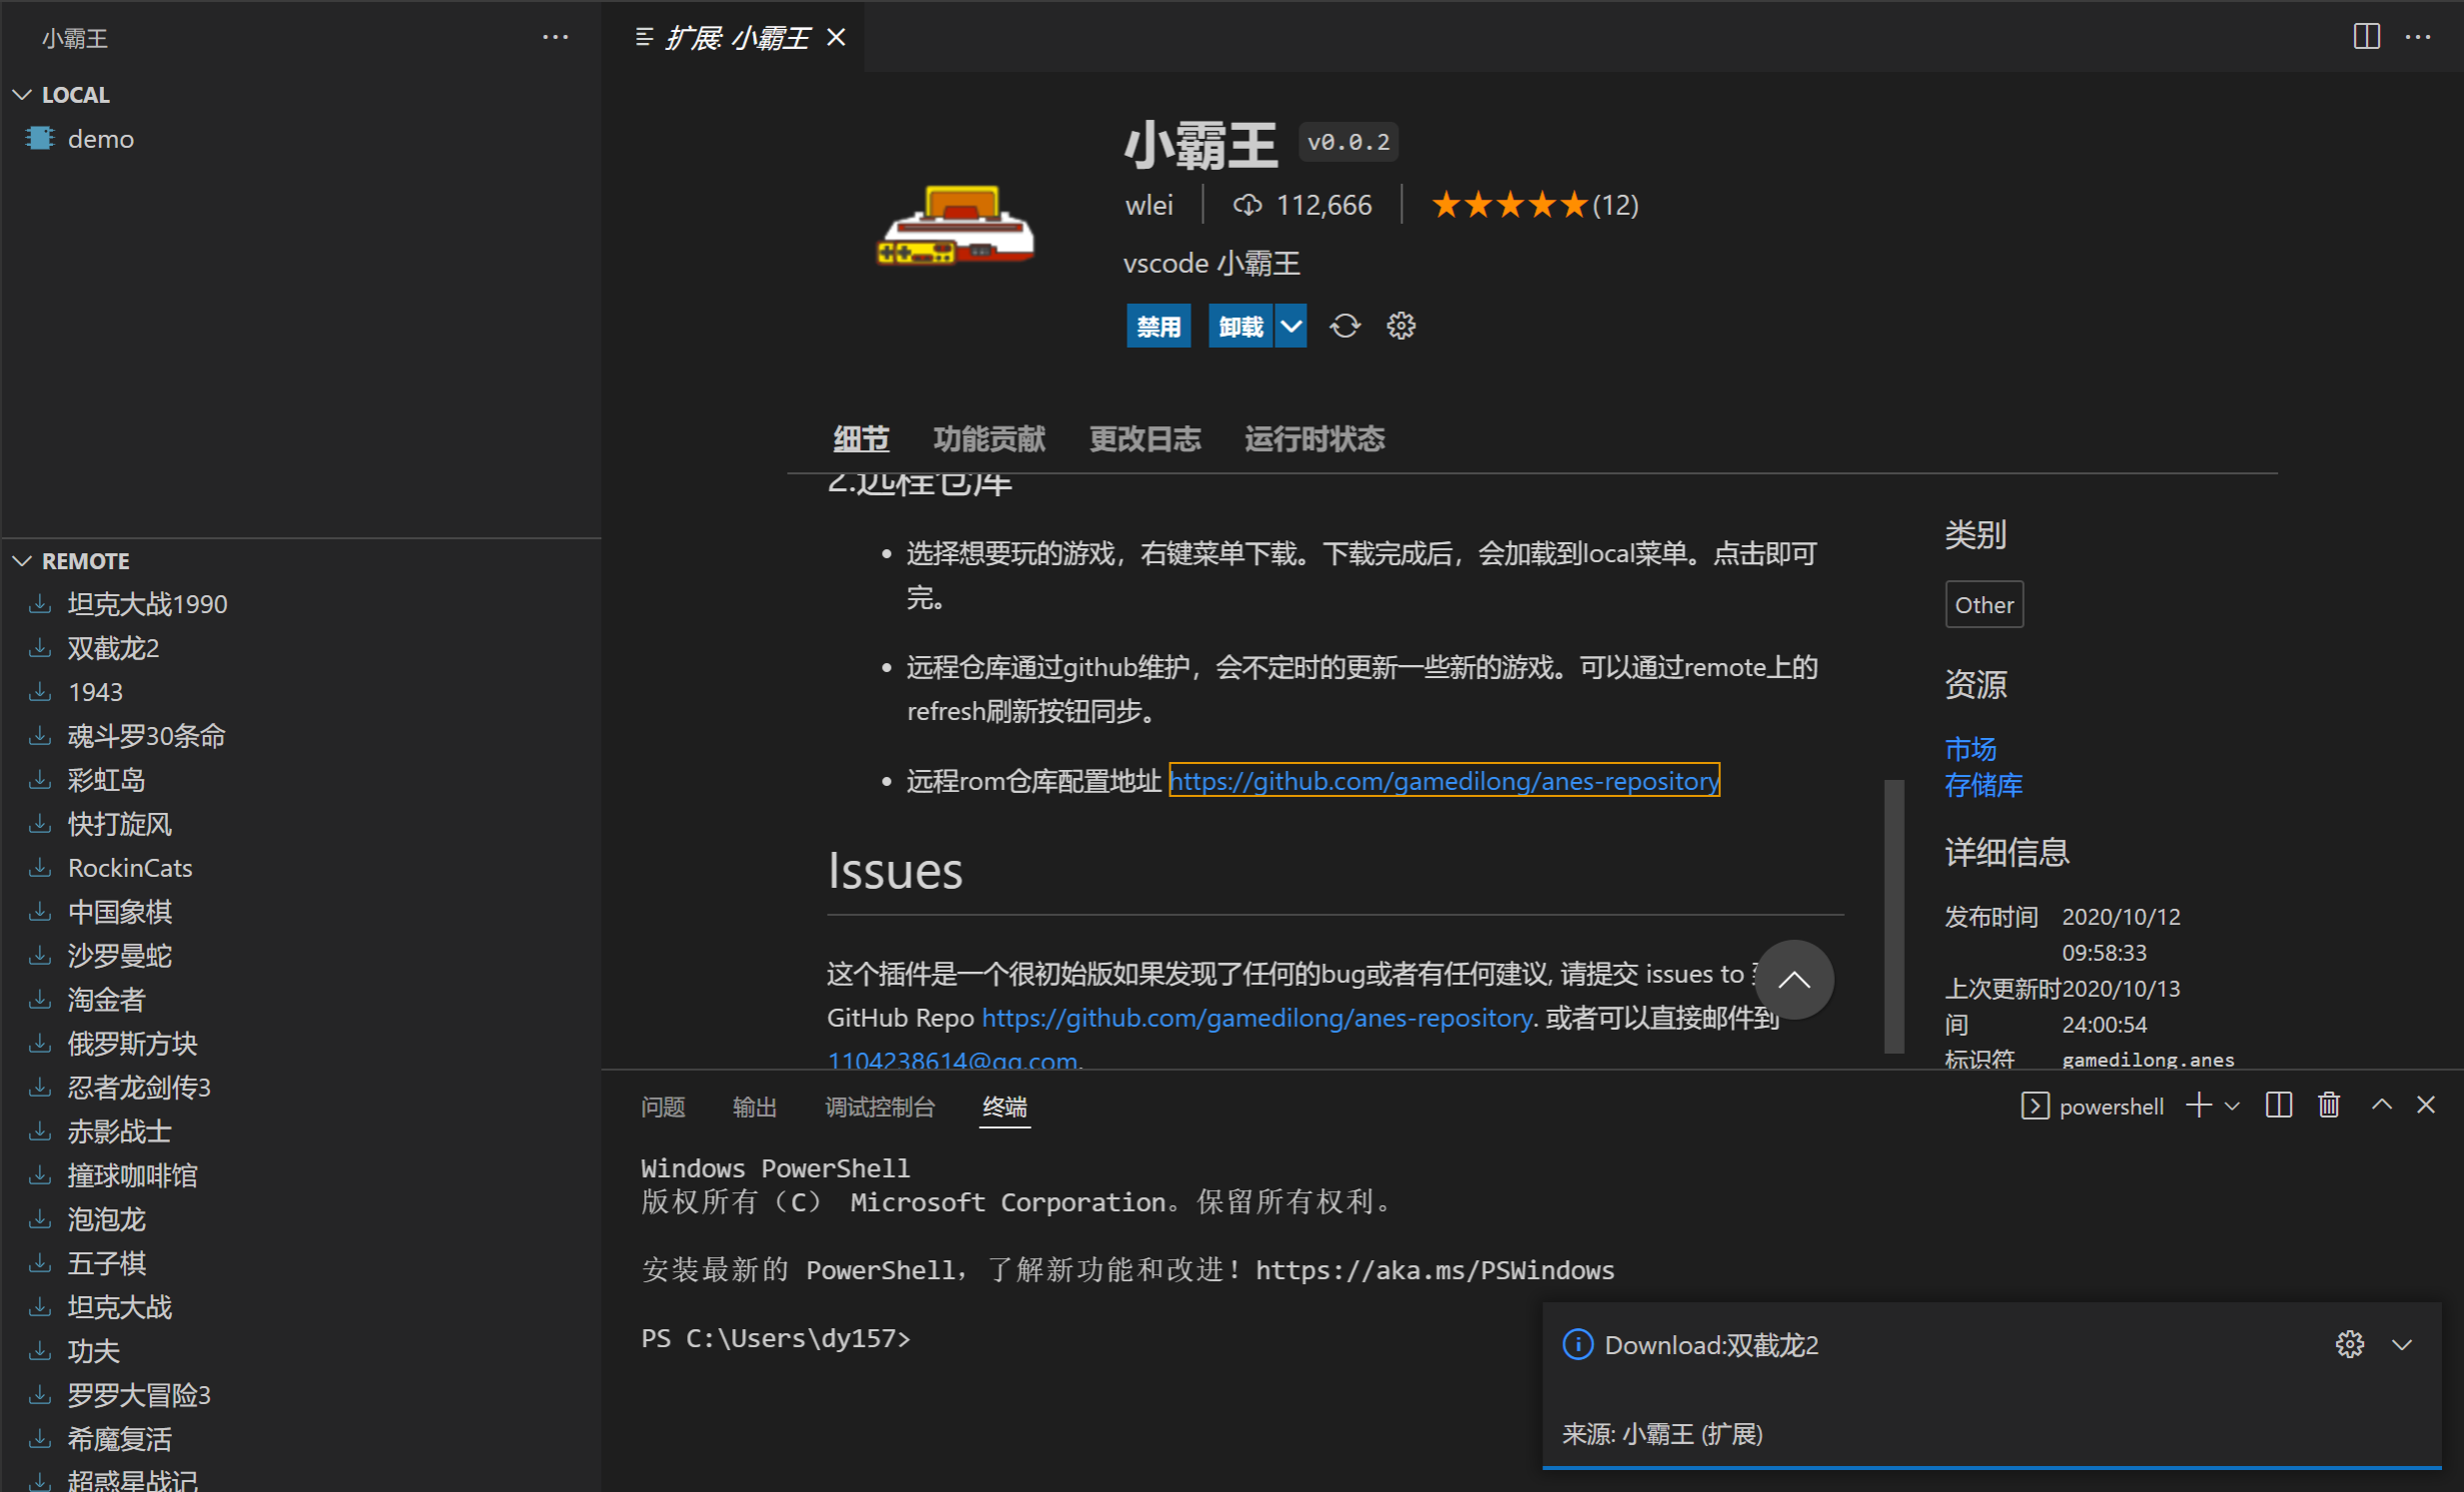Open the 小霸王 sidebar more actions menu
The height and width of the screenshot is (1492, 2464).
555,38
